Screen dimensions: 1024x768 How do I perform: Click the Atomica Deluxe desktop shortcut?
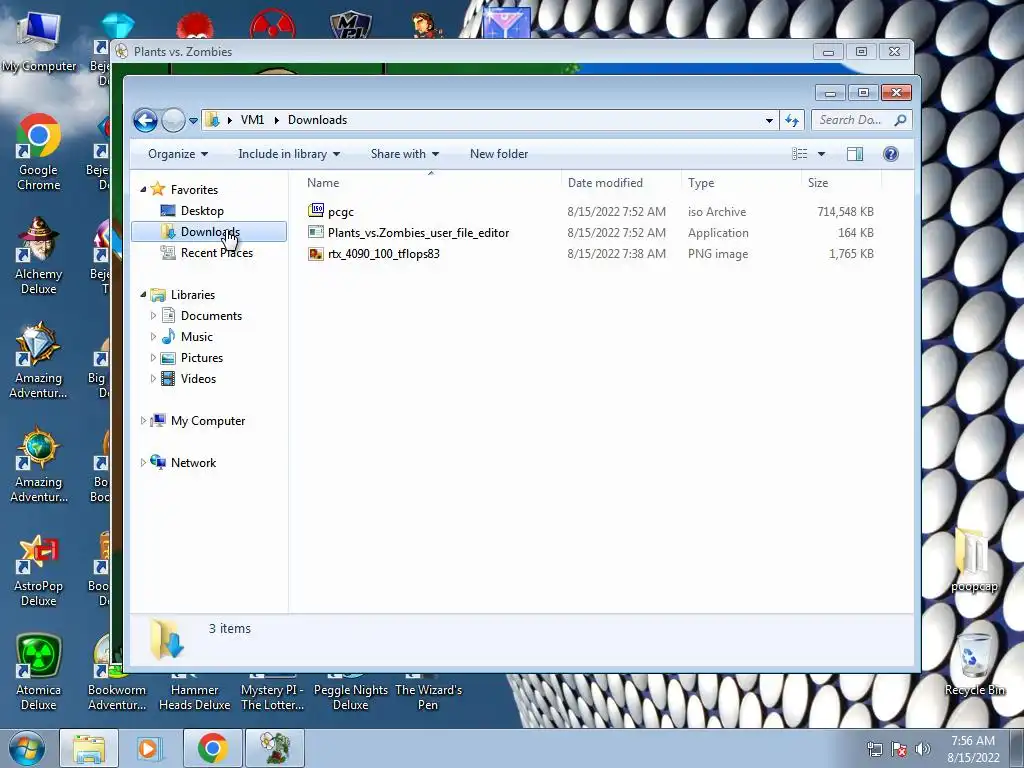point(39,673)
